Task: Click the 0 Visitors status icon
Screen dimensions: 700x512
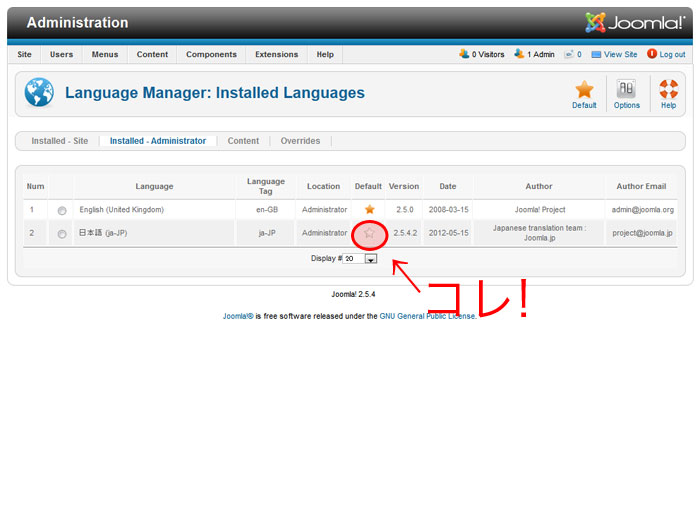Action: tap(464, 54)
